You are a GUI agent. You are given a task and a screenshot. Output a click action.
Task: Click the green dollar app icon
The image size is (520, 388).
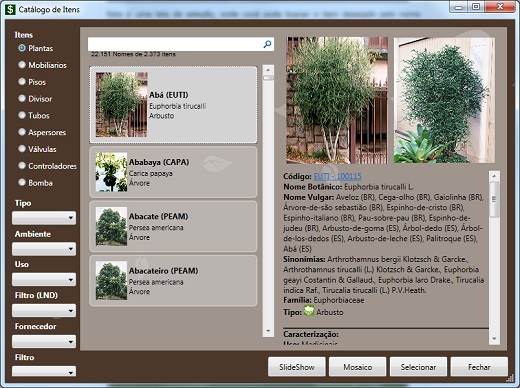[x=10, y=9]
